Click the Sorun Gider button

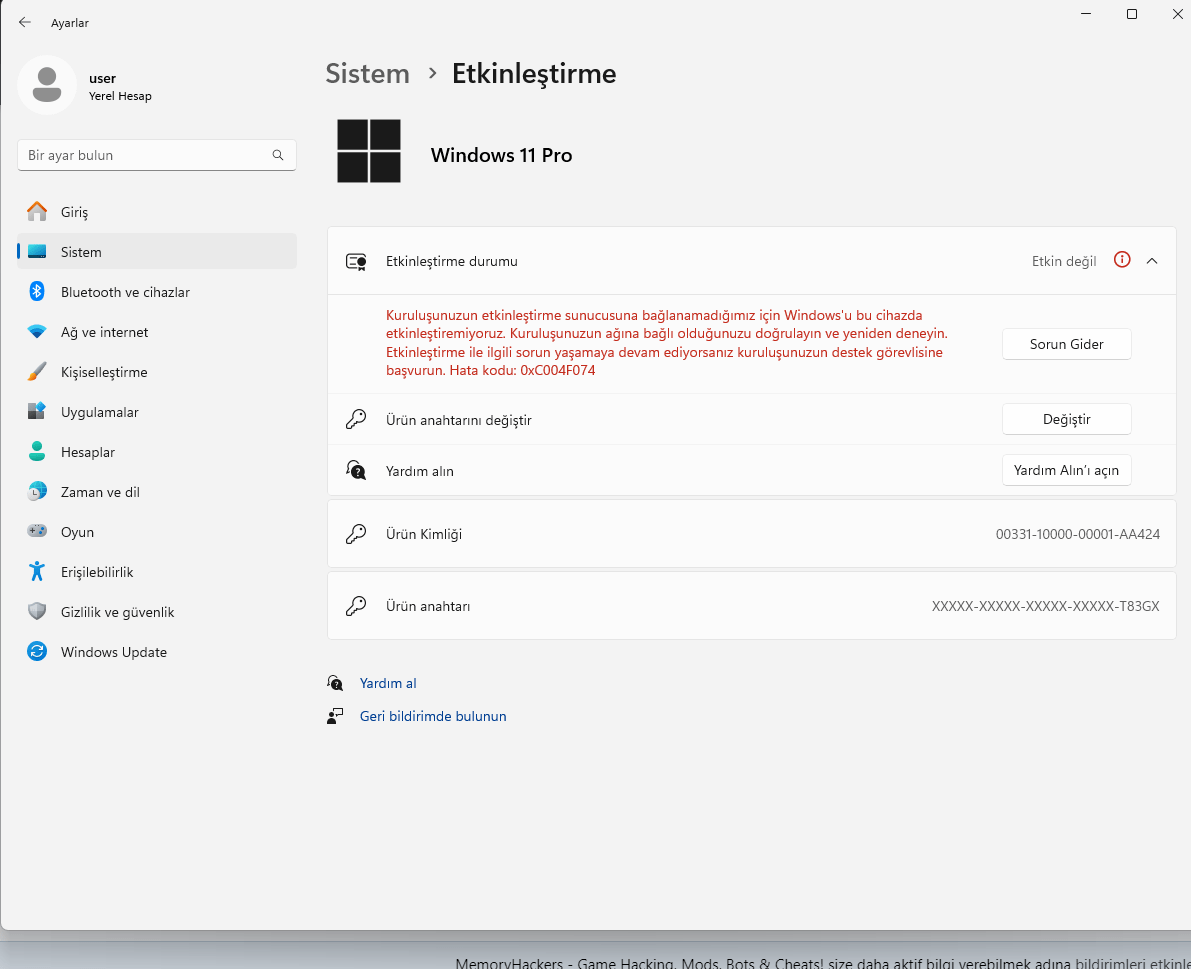[x=1066, y=344]
